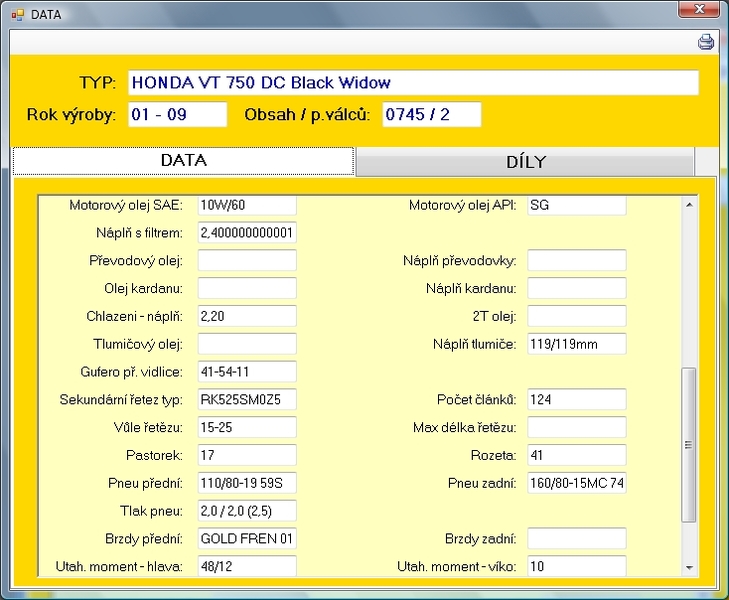Screen dimensions: 729x600
Task: Click the vertical scrollbar thumb
Action: 689,445
